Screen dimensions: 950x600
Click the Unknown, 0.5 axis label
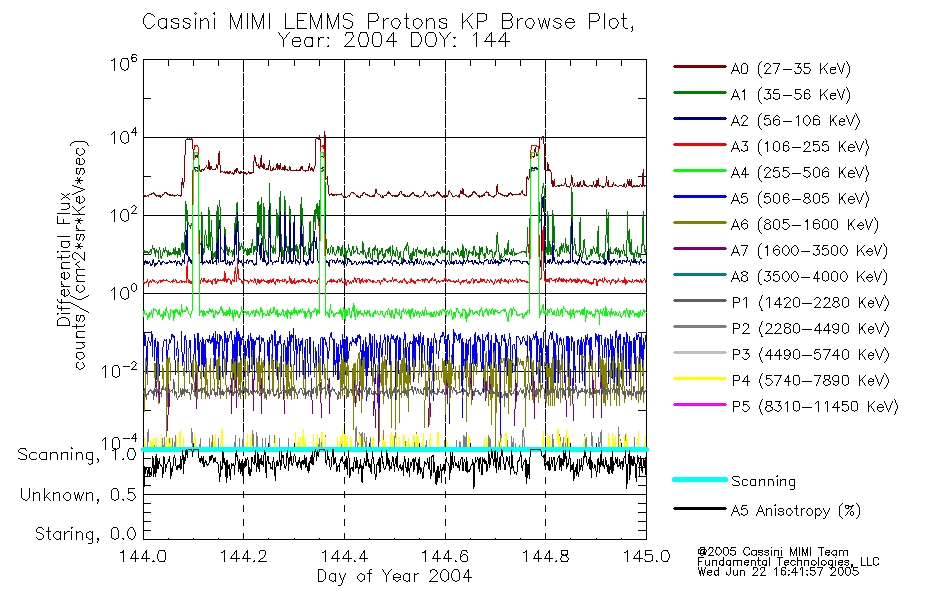[x=78, y=495]
